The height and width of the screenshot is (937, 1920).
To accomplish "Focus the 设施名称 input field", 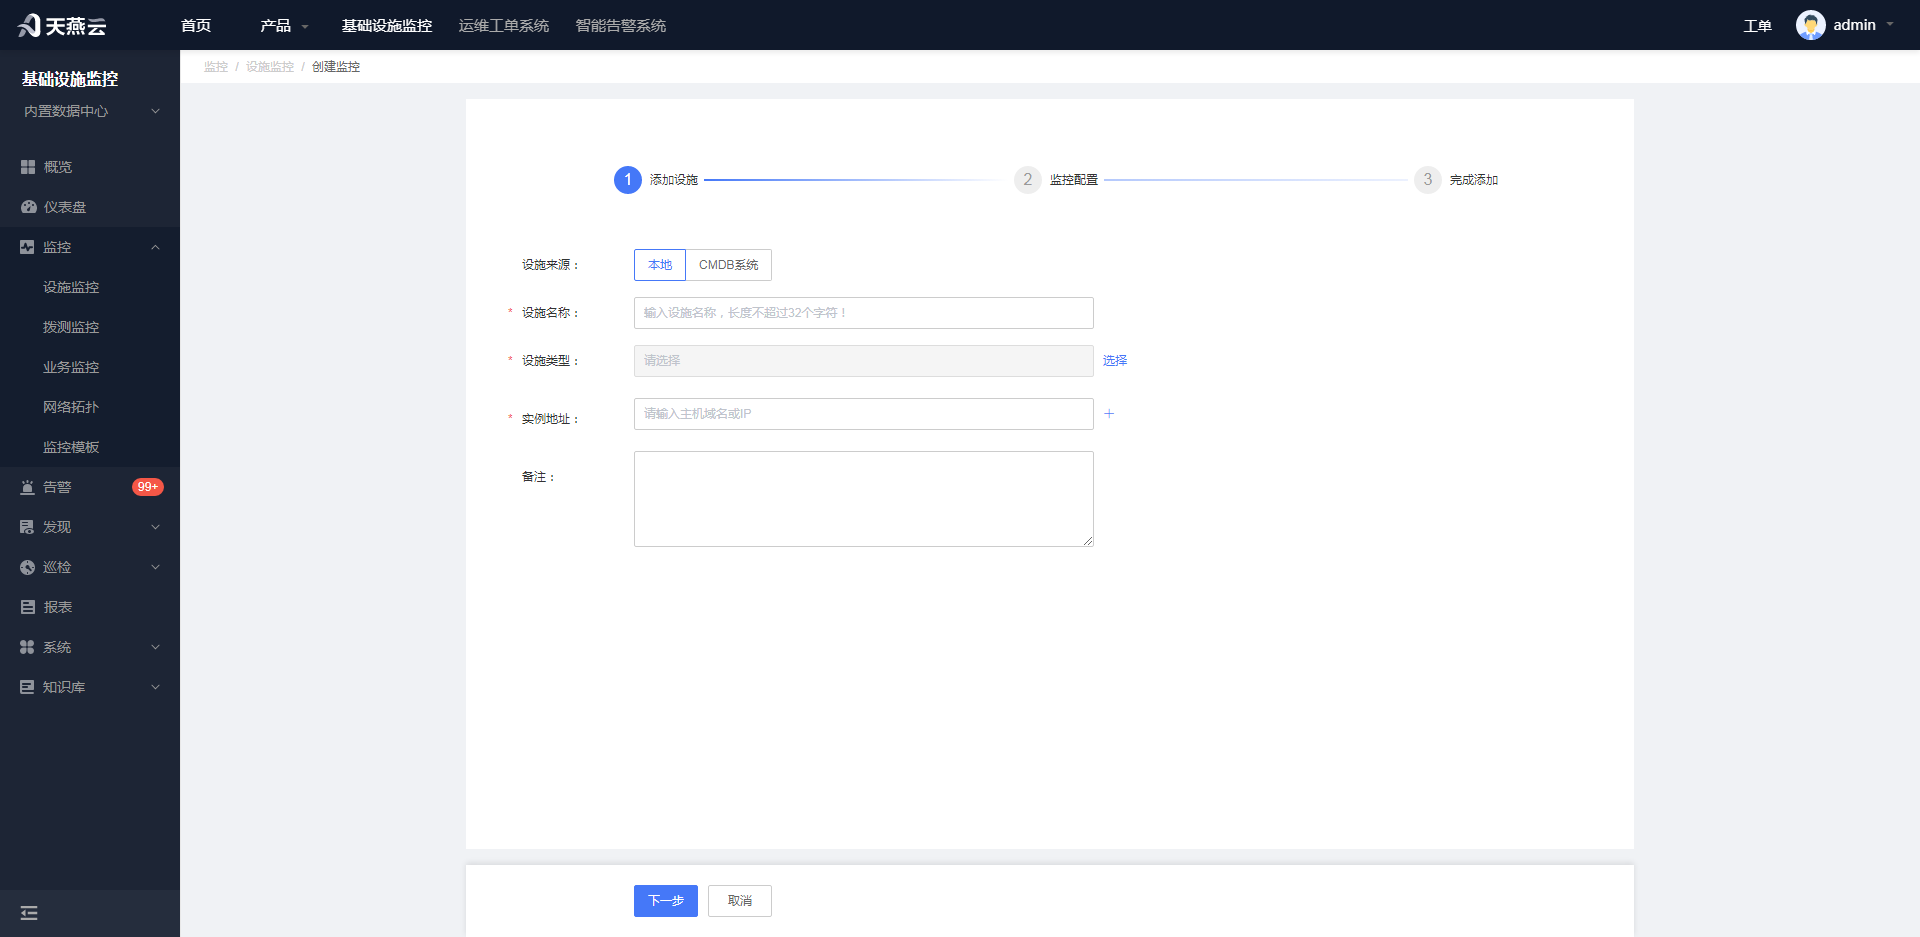I will pyautogui.click(x=864, y=313).
